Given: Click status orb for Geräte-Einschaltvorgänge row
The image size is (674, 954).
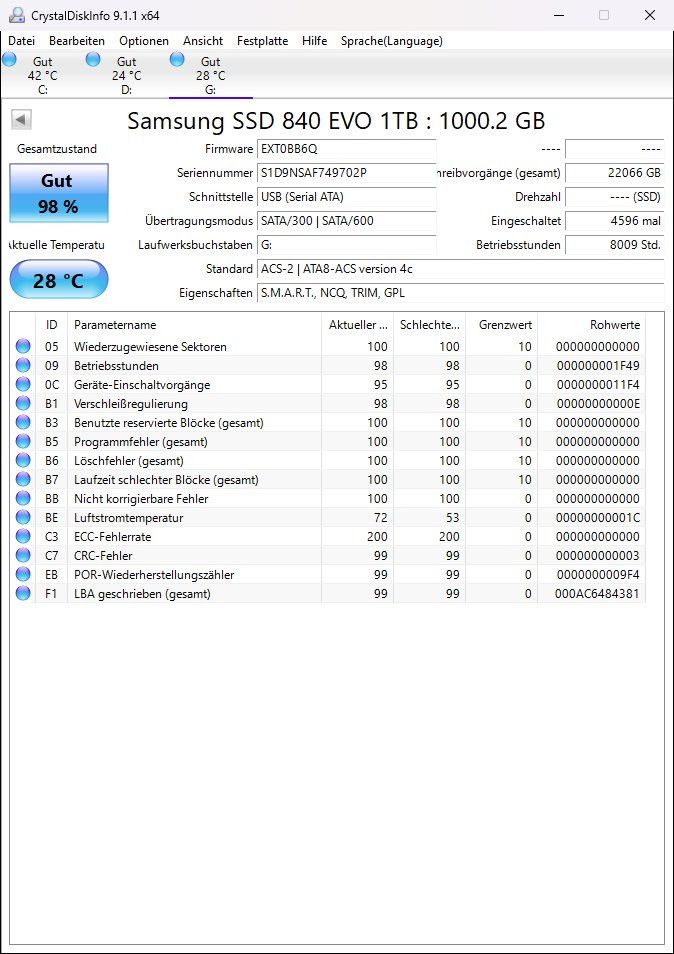Looking at the screenshot, I should coord(23,385).
